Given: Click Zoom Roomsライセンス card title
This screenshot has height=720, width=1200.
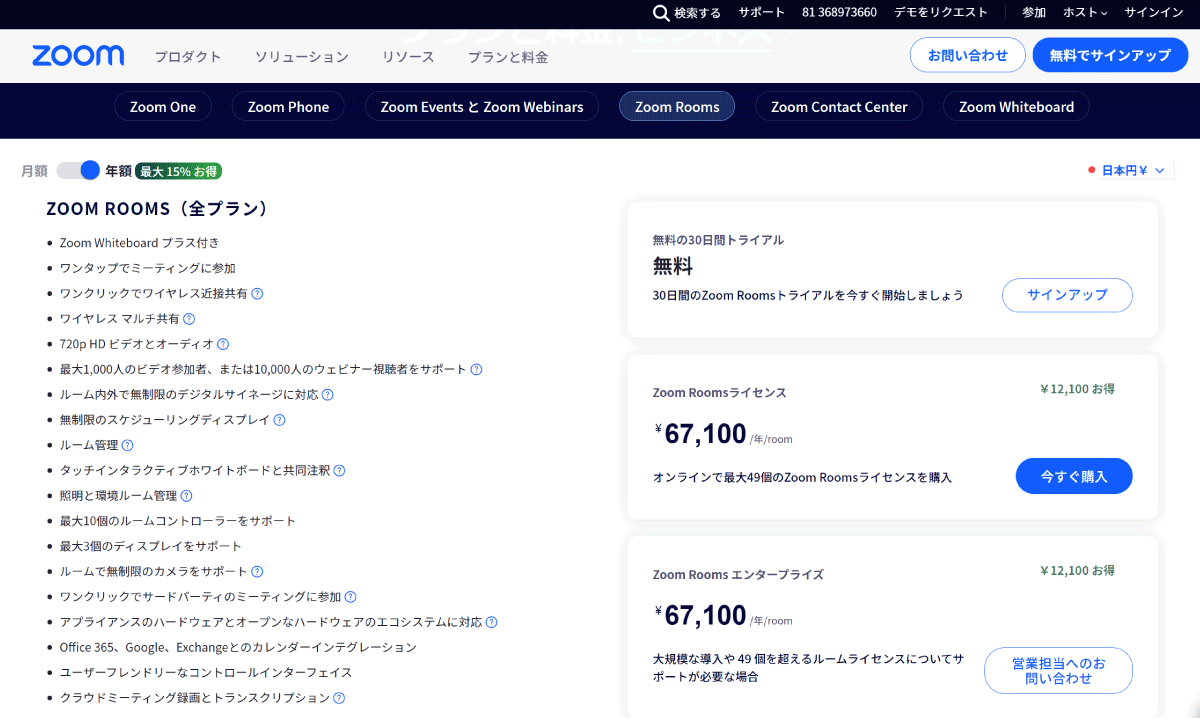Looking at the screenshot, I should (x=719, y=393).
